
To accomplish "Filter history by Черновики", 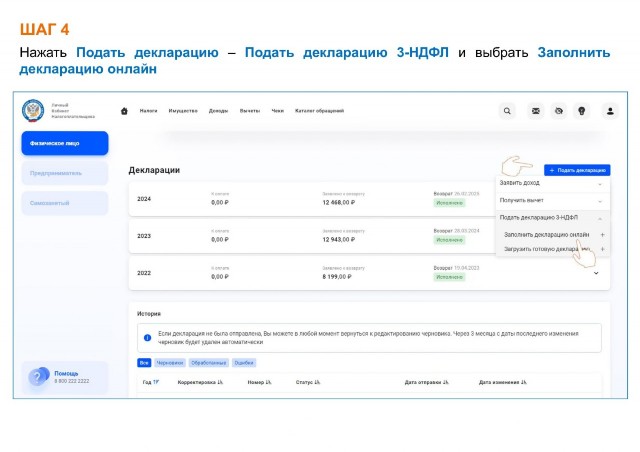I will (x=169, y=362).
